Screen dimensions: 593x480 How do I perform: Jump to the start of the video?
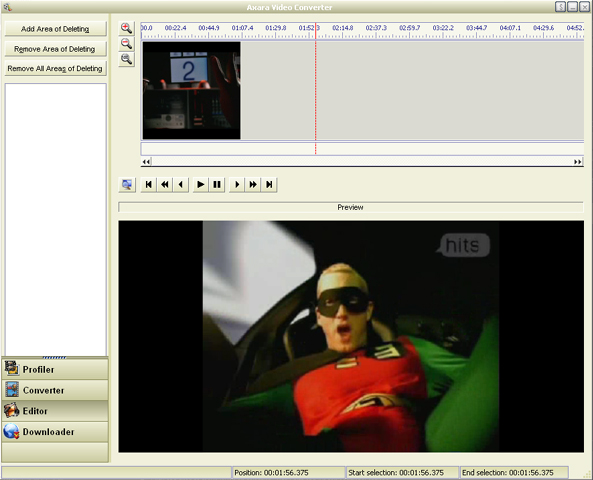click(x=149, y=185)
